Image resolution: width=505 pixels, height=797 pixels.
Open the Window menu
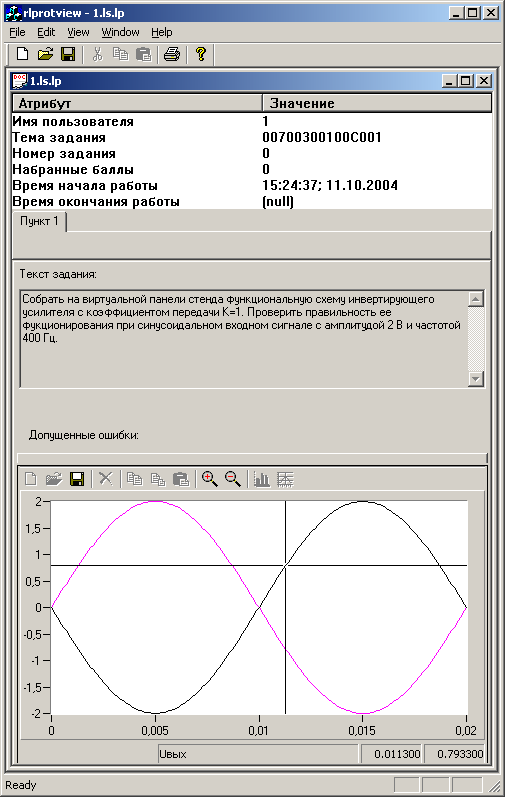(x=120, y=32)
